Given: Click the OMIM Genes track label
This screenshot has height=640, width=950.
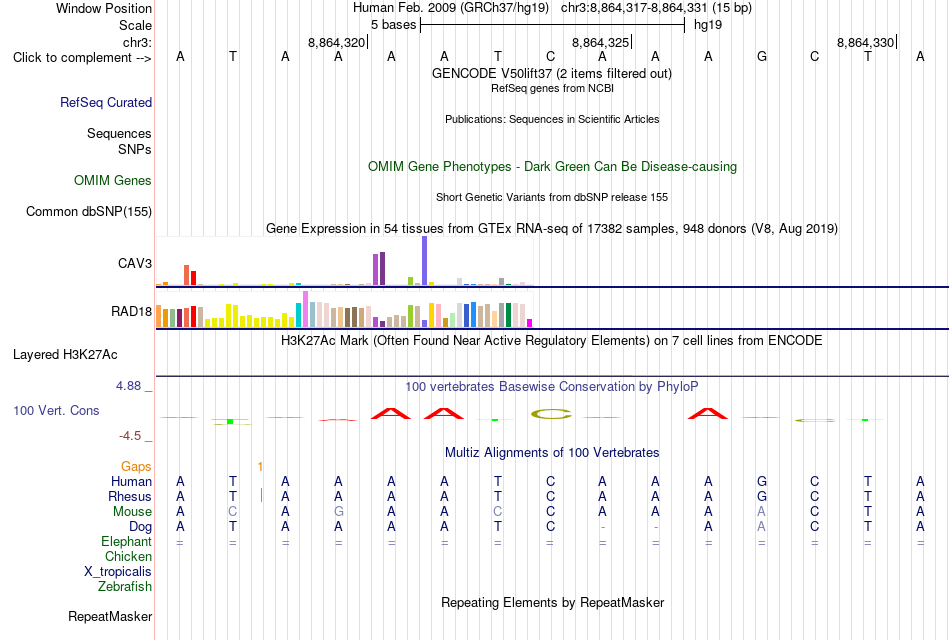Looking at the screenshot, I should (x=113, y=181).
